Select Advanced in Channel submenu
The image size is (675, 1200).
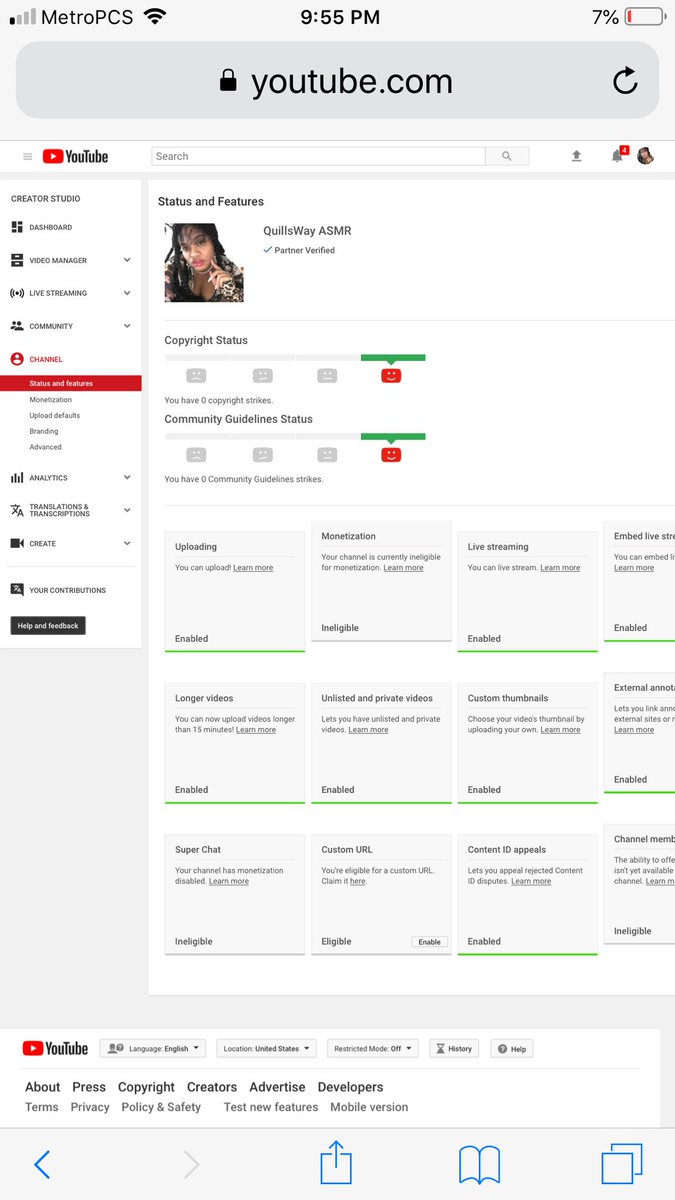pyautogui.click(x=45, y=447)
